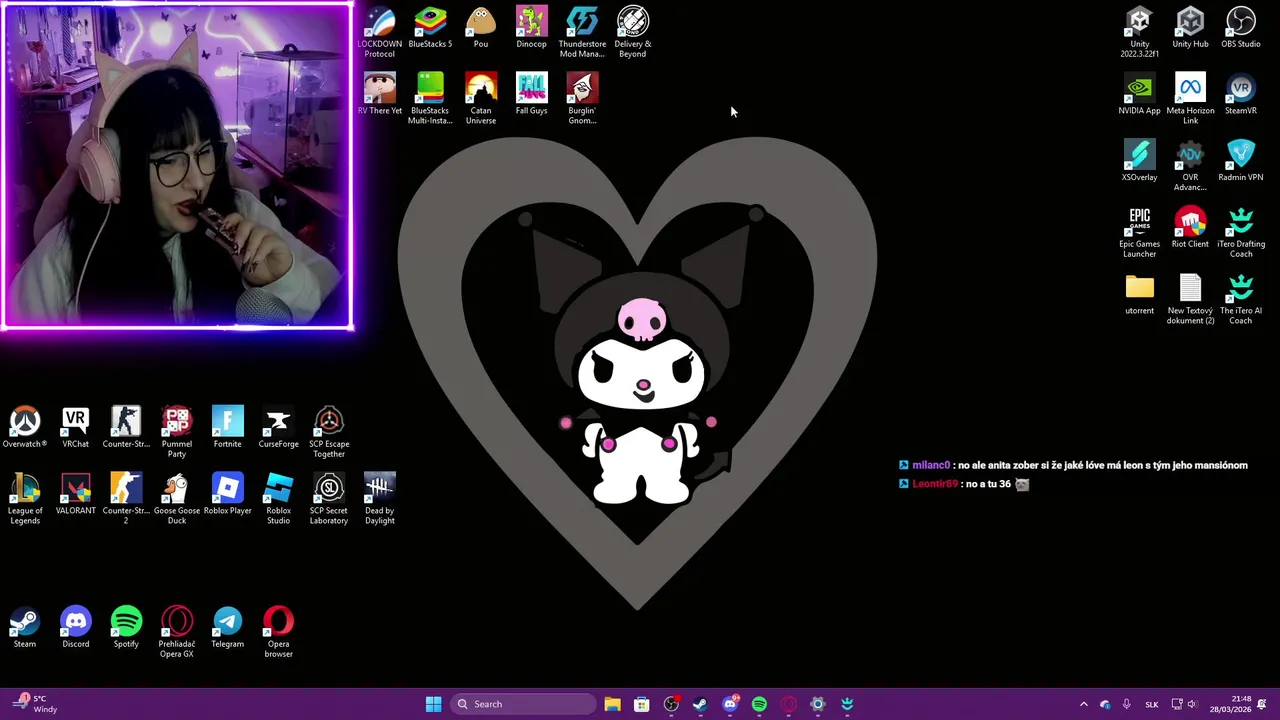Screen dimensions: 1280x720
Task: Select the Epic Games Launcher icon
Action: (x=1139, y=232)
